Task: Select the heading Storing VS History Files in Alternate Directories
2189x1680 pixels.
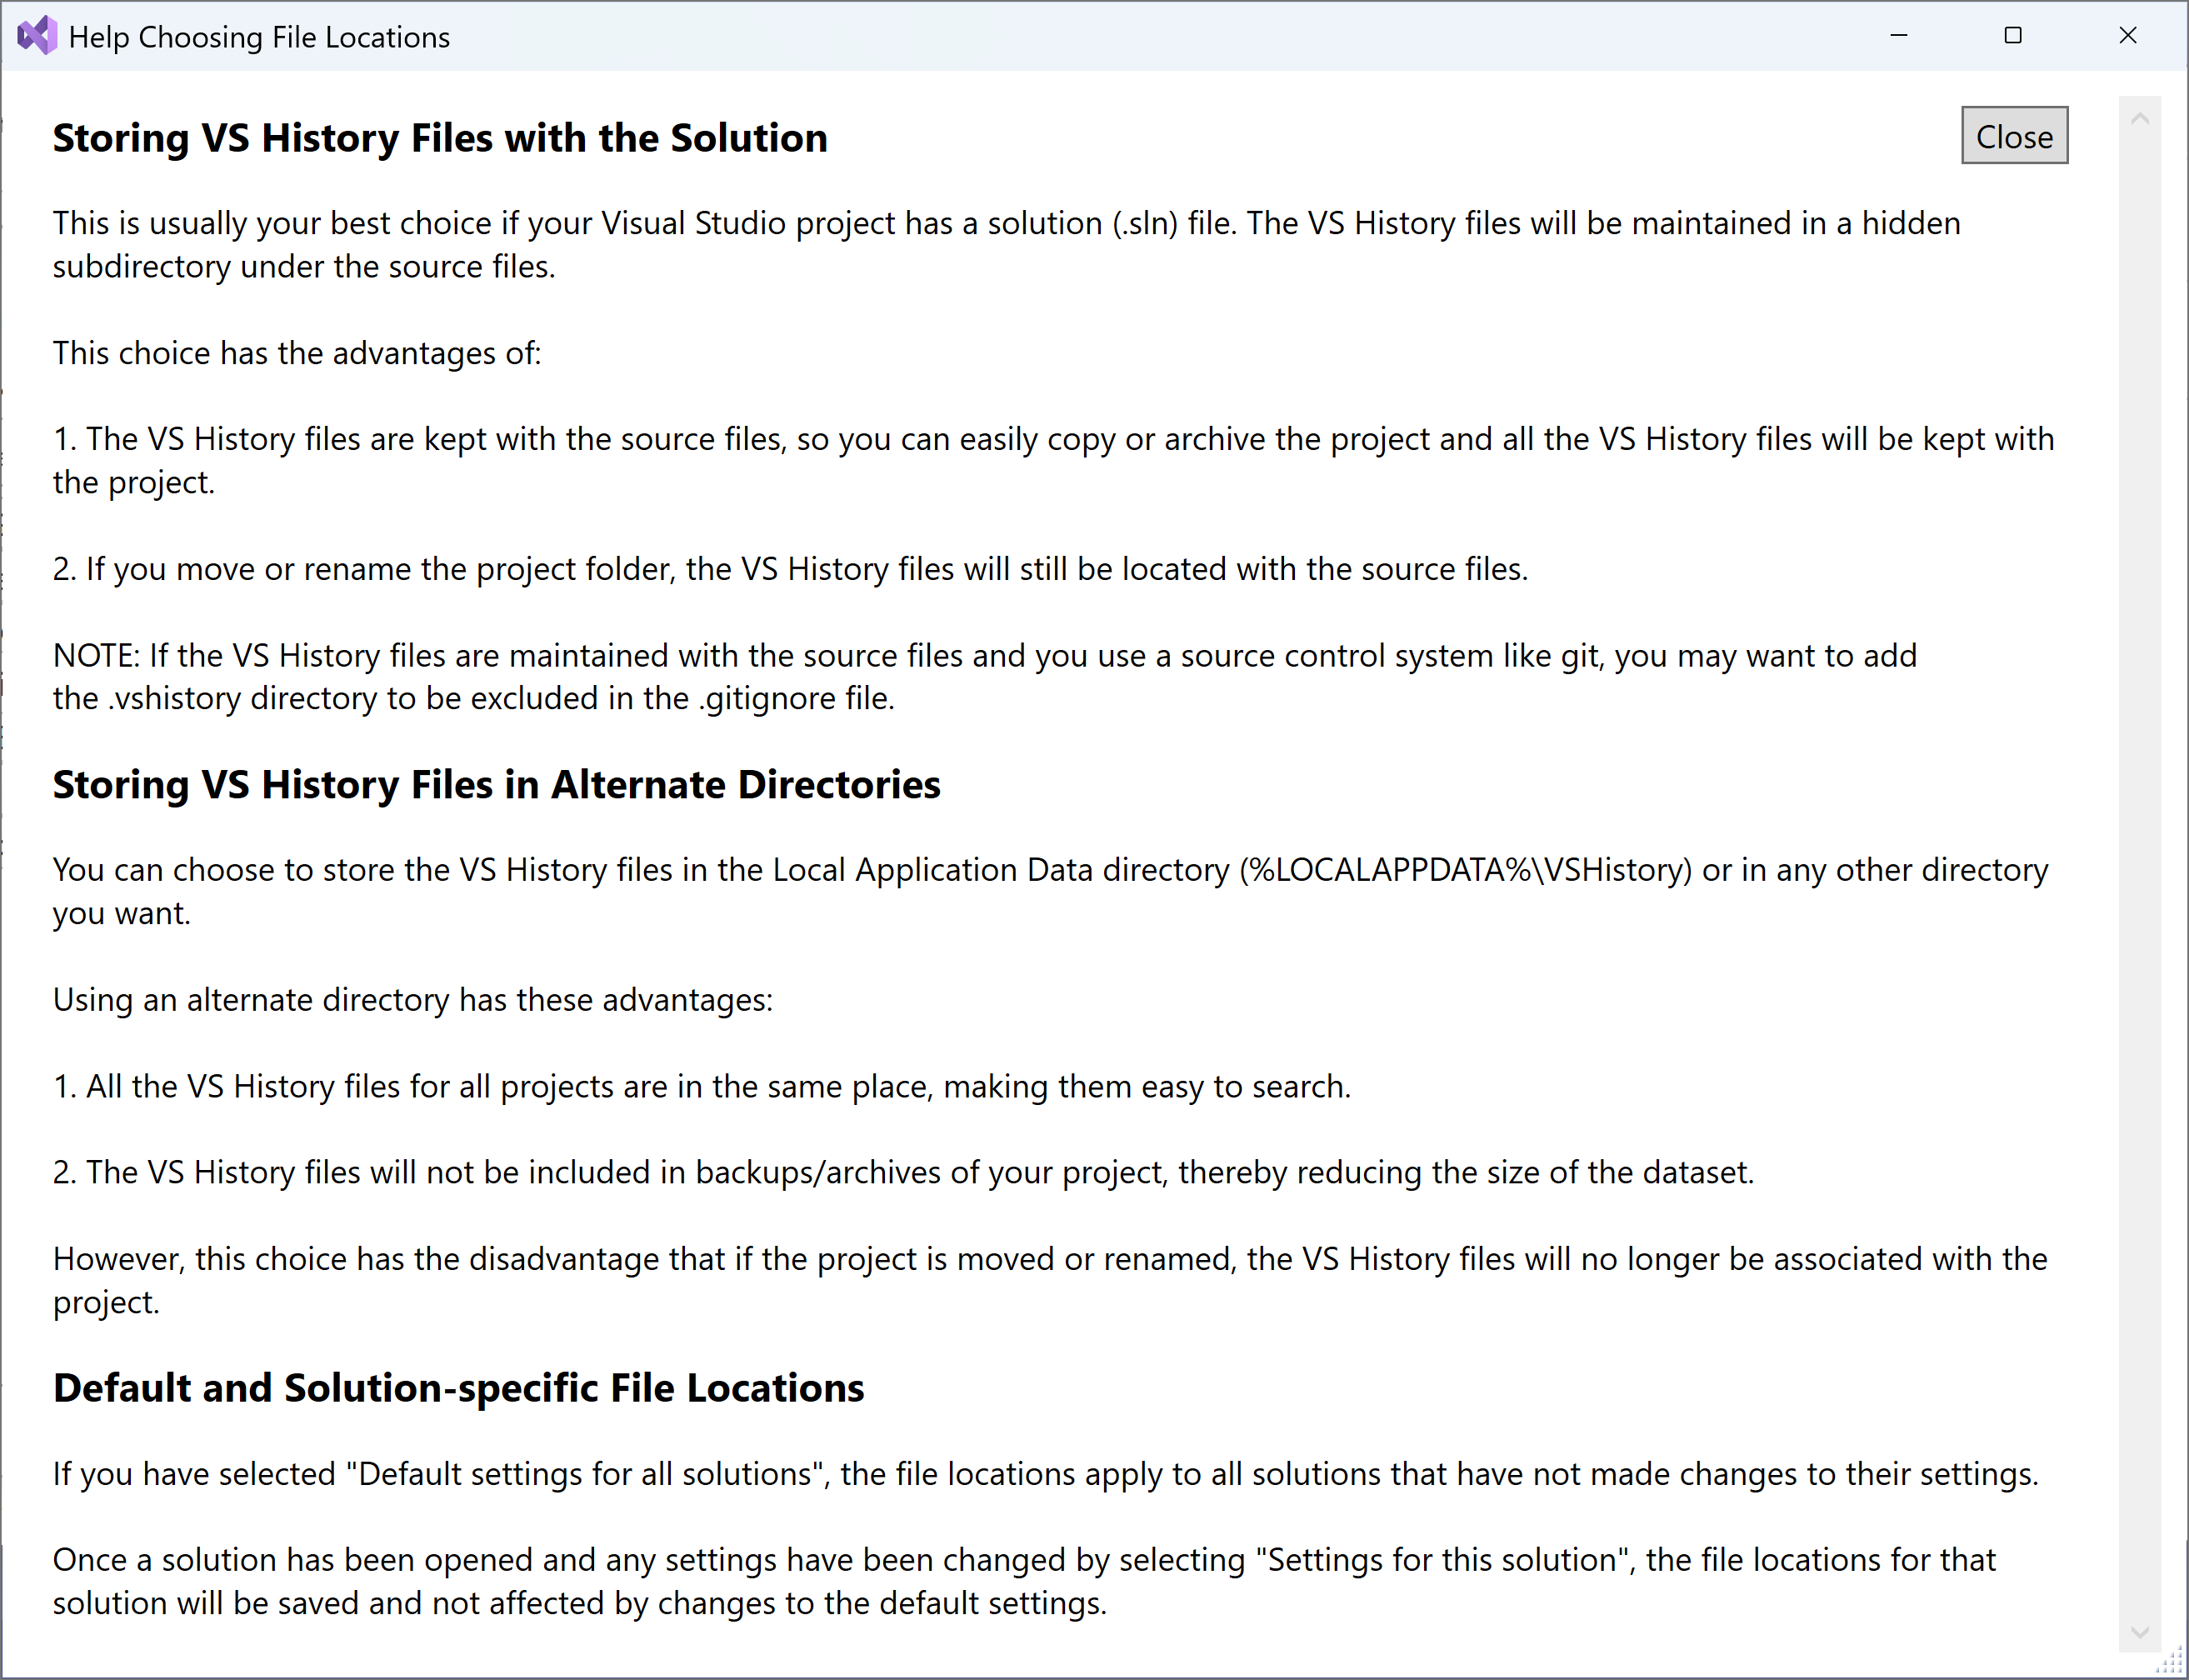Action: 496,786
